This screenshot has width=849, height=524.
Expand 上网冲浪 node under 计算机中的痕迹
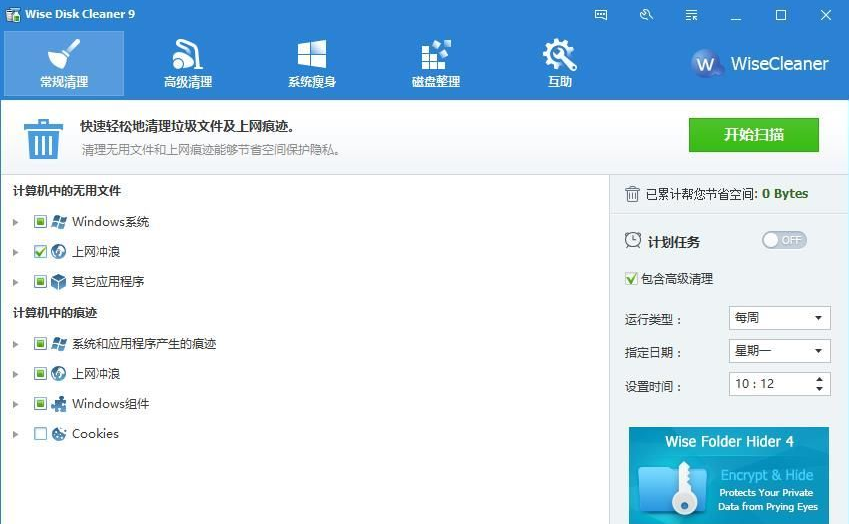tap(16, 374)
